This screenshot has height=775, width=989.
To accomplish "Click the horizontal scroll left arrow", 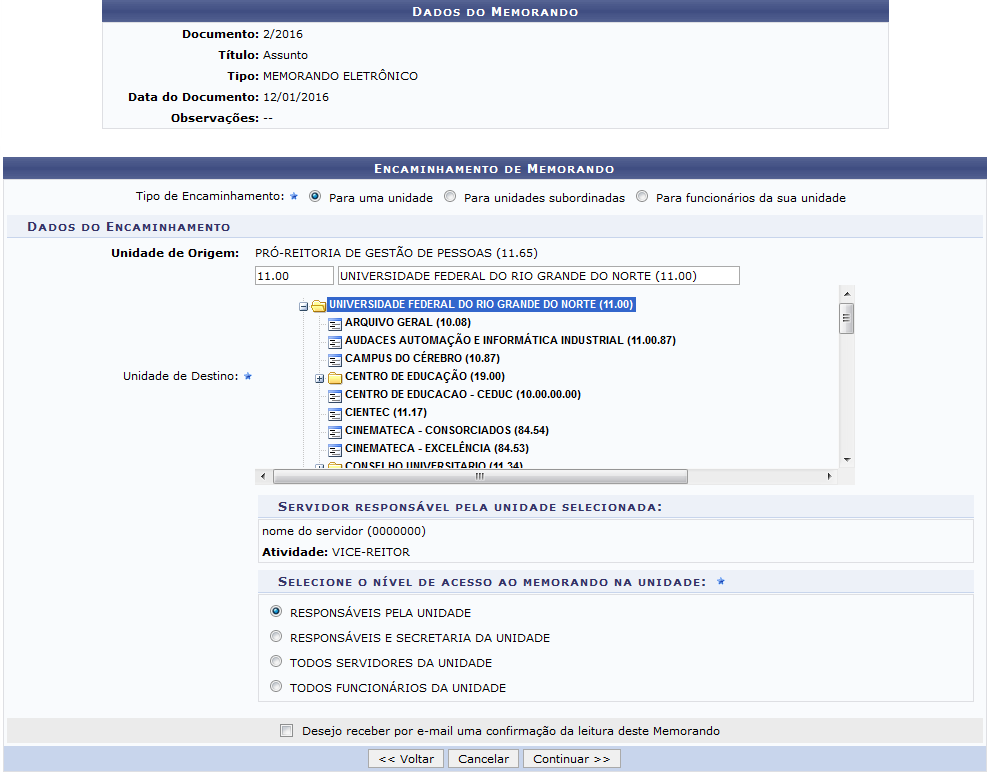I will pos(263,477).
